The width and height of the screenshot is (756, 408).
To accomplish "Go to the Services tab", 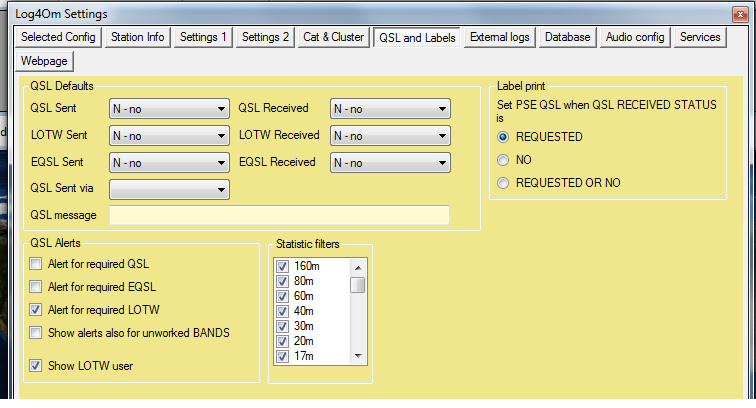I will tap(700, 37).
